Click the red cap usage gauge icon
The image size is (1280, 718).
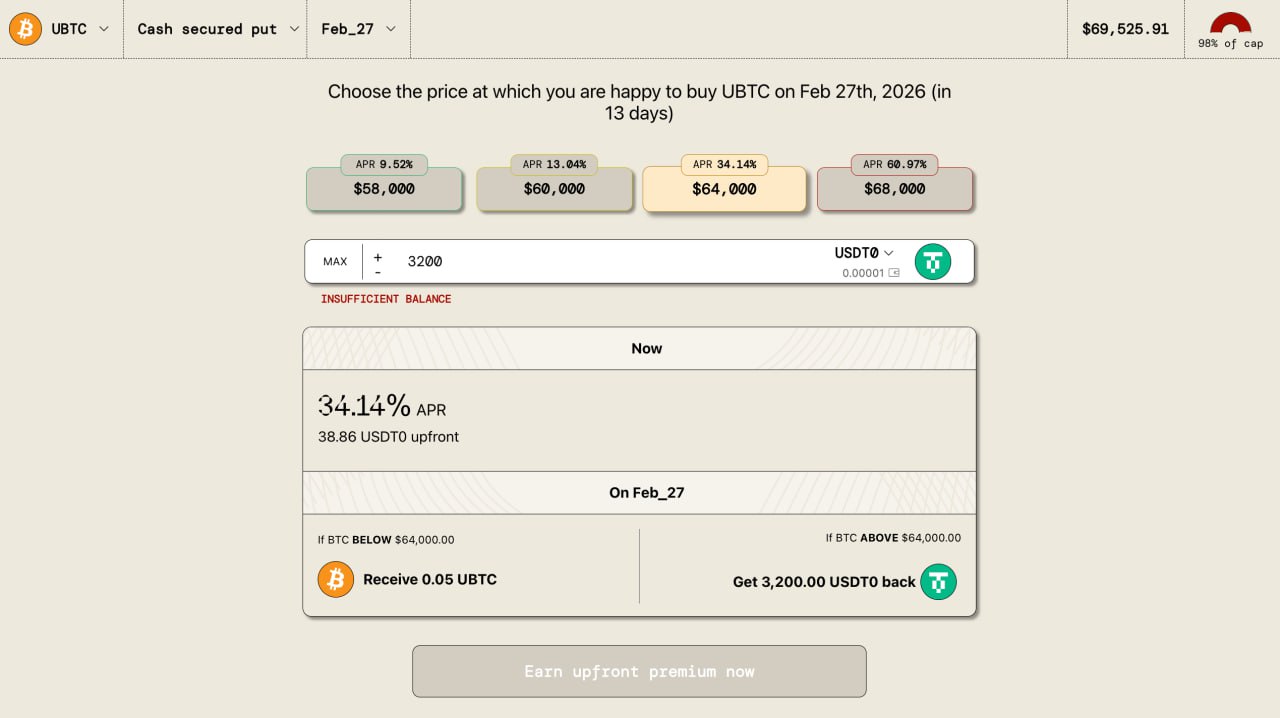pyautogui.click(x=1230, y=25)
